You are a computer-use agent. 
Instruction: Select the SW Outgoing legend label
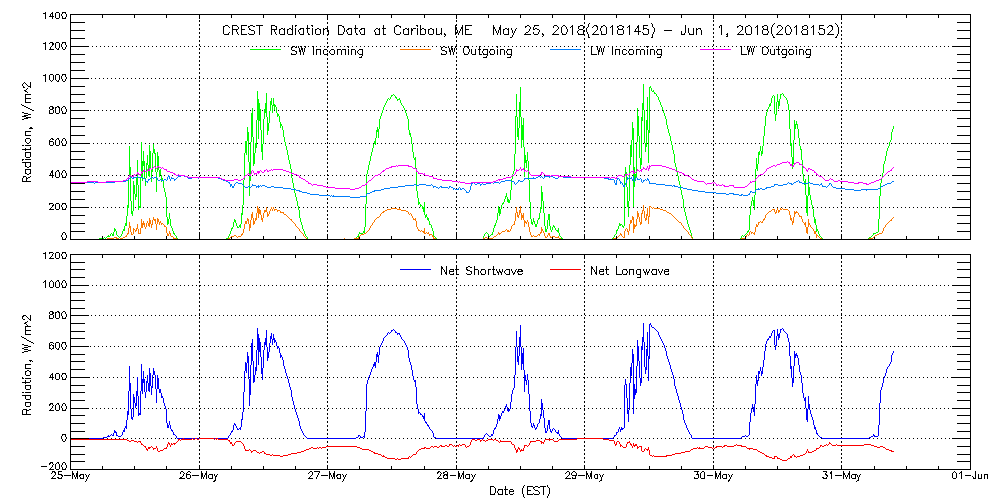[476, 51]
